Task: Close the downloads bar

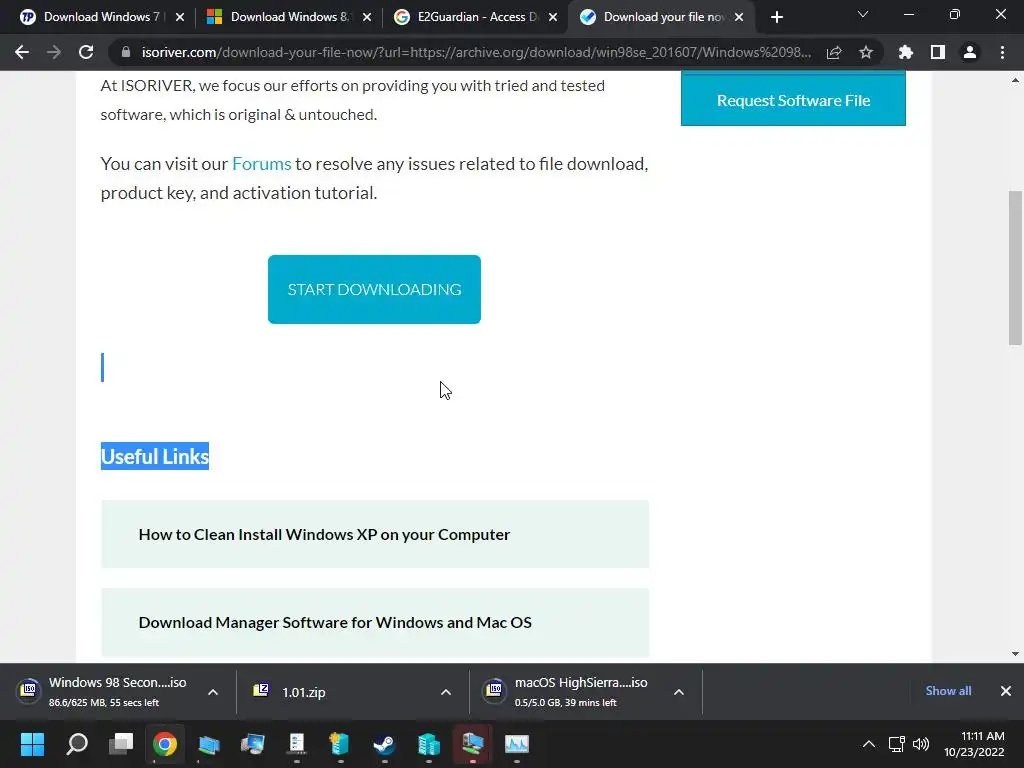Action: [x=1006, y=691]
